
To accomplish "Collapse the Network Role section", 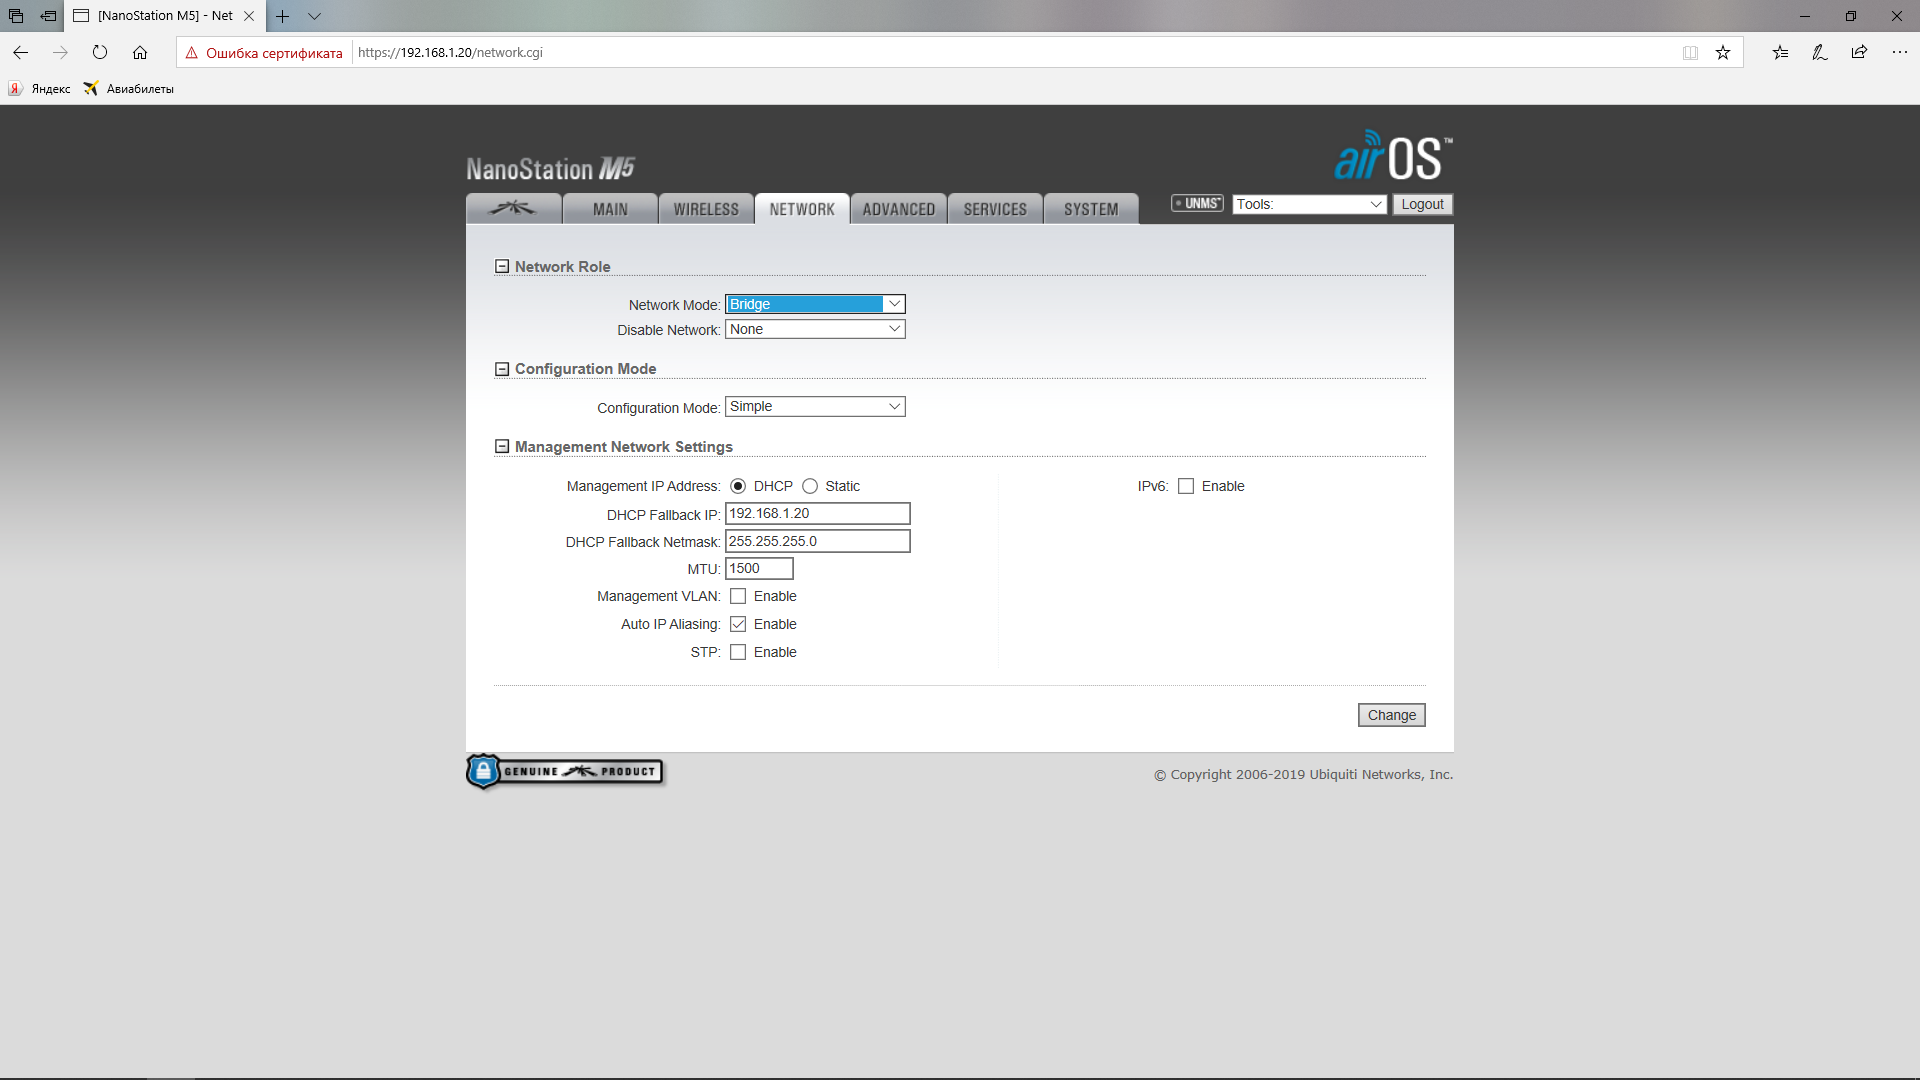I will [x=502, y=267].
